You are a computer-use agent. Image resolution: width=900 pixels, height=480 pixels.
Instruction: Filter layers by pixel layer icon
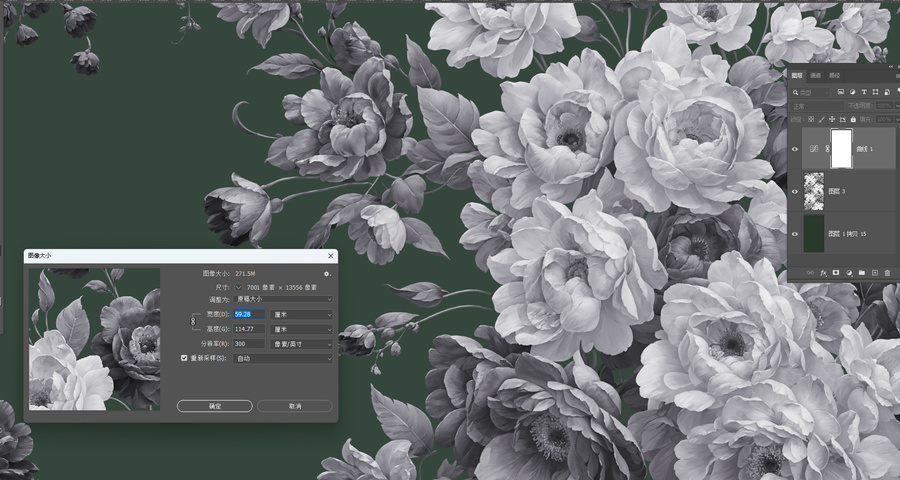click(x=841, y=92)
